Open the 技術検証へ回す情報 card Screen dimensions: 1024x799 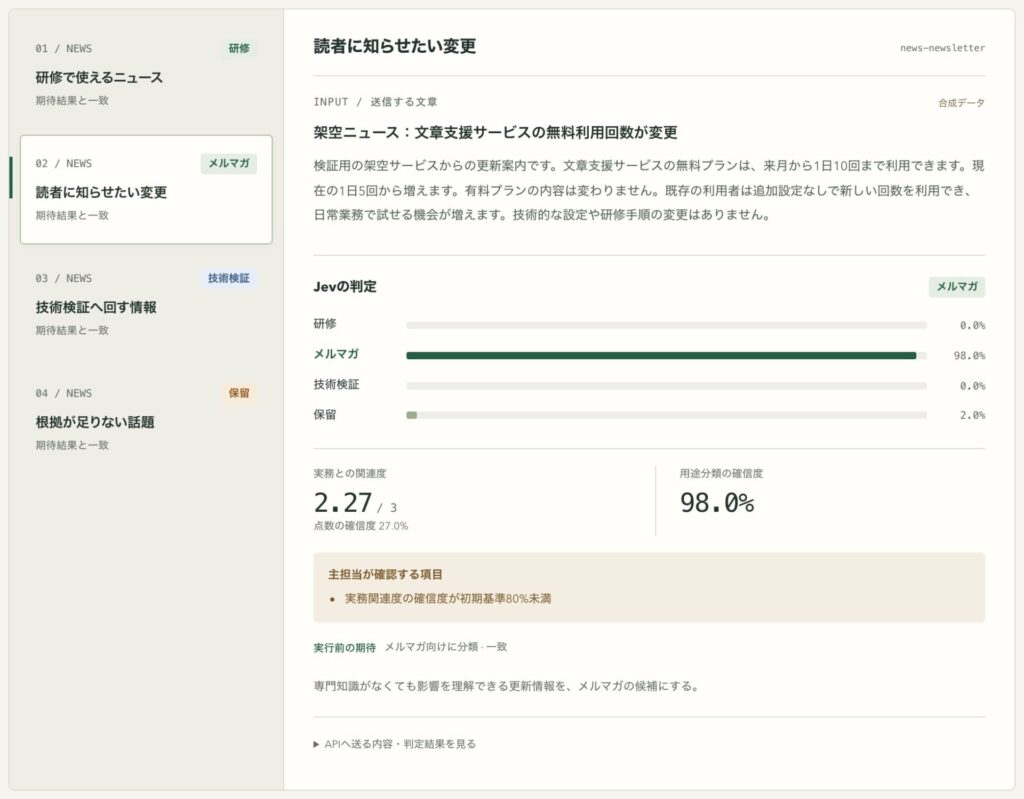click(146, 304)
